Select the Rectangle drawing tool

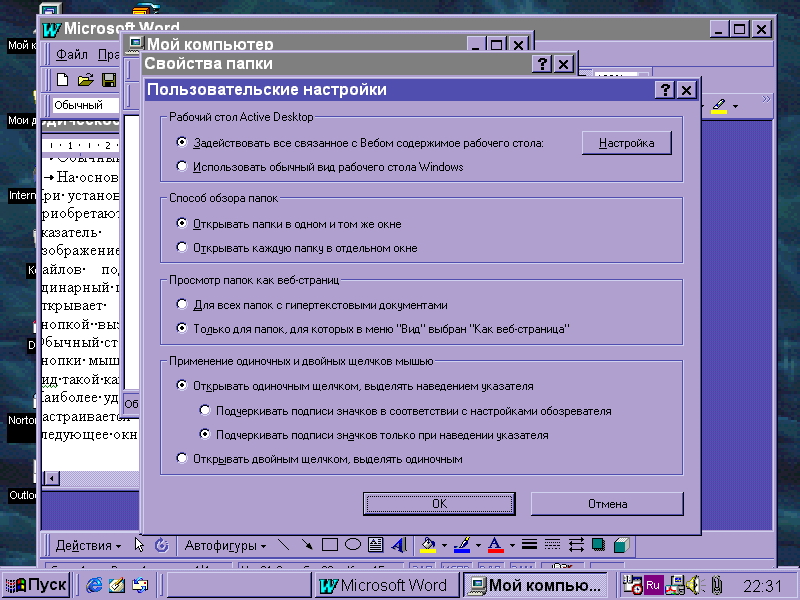point(330,545)
